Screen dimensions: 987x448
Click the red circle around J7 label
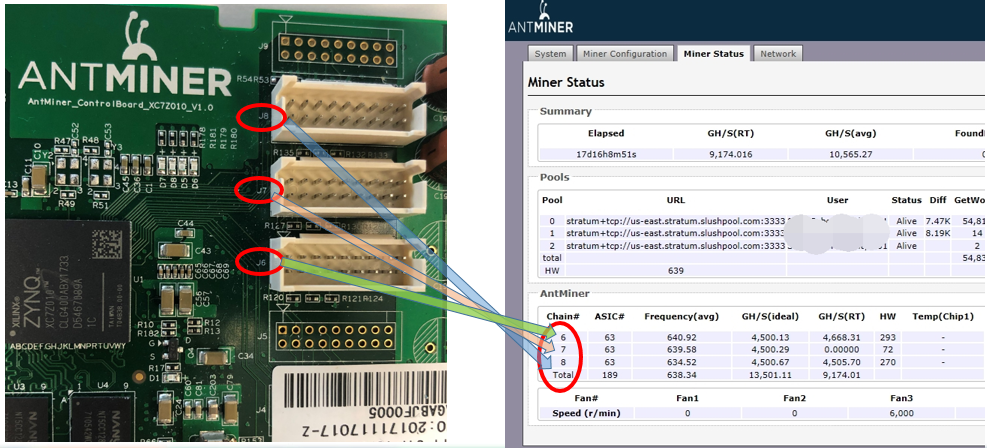[x=259, y=189]
